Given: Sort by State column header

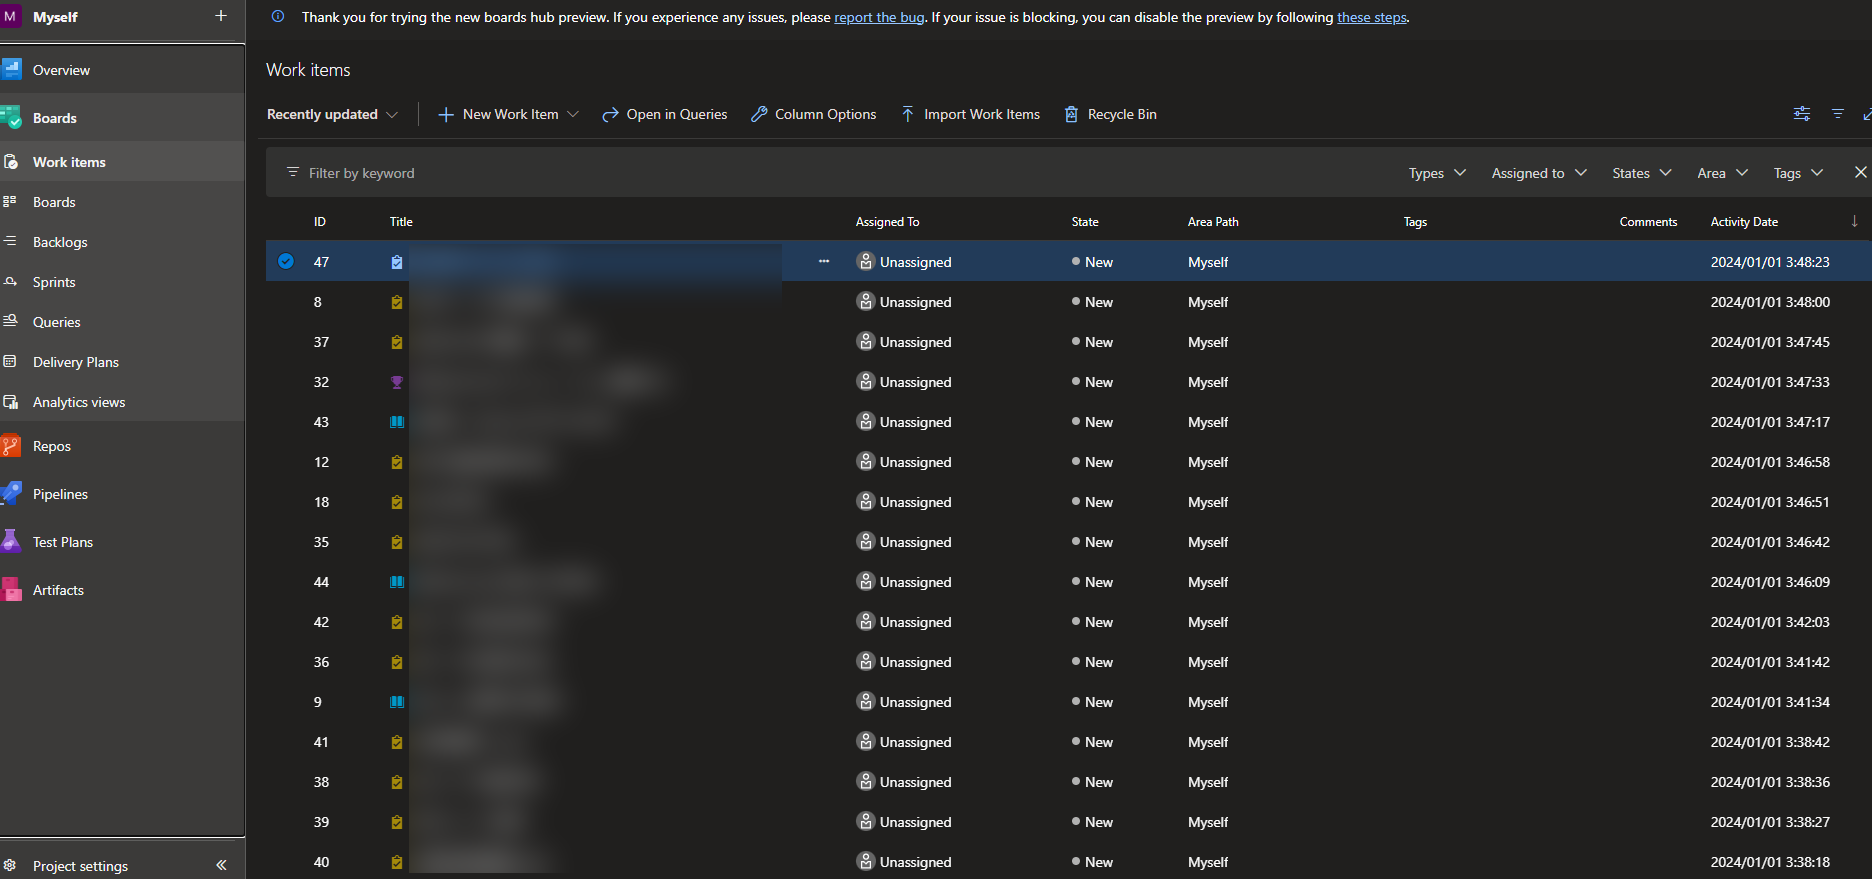Looking at the screenshot, I should pos(1085,222).
